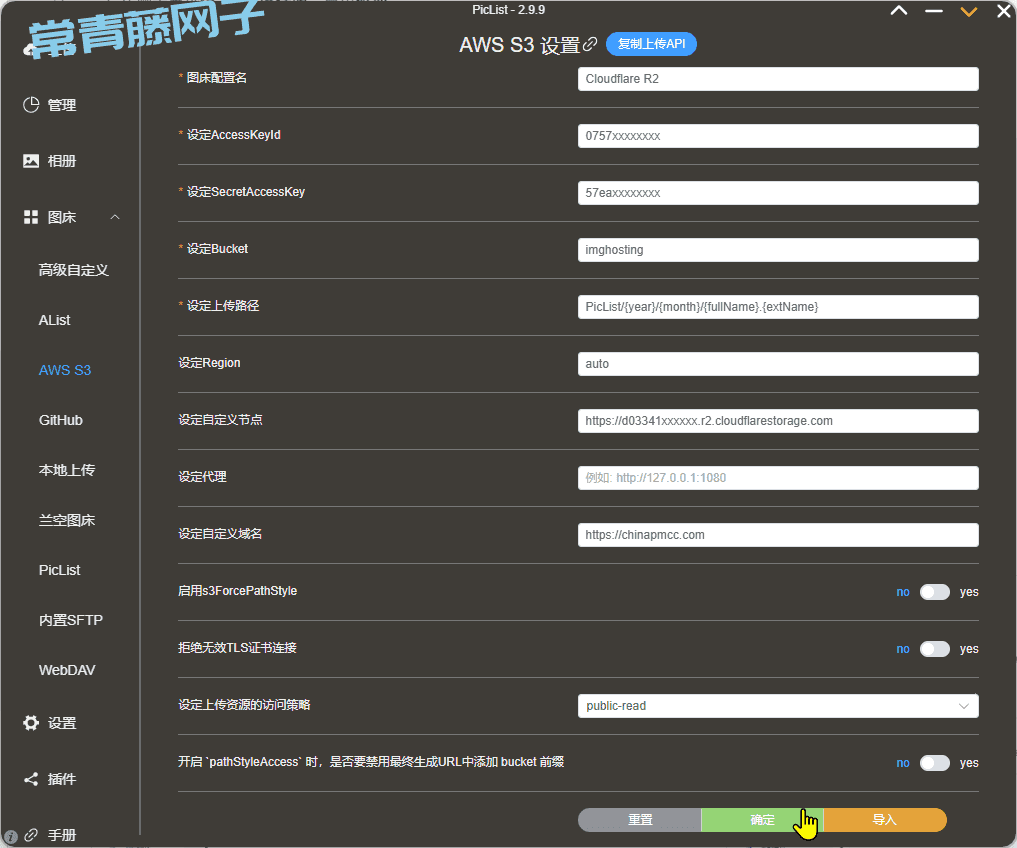This screenshot has height=848, width=1017.
Task: Open the 手册 manual link icon
Action: click(31, 835)
